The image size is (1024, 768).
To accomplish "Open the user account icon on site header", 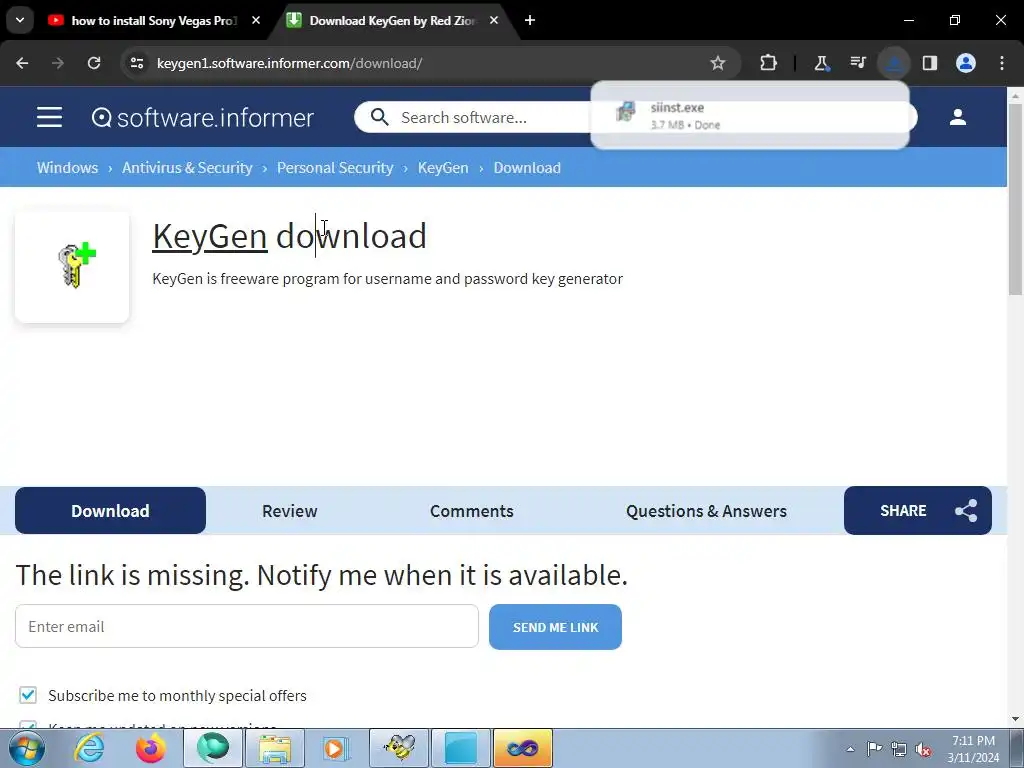I will [957, 118].
